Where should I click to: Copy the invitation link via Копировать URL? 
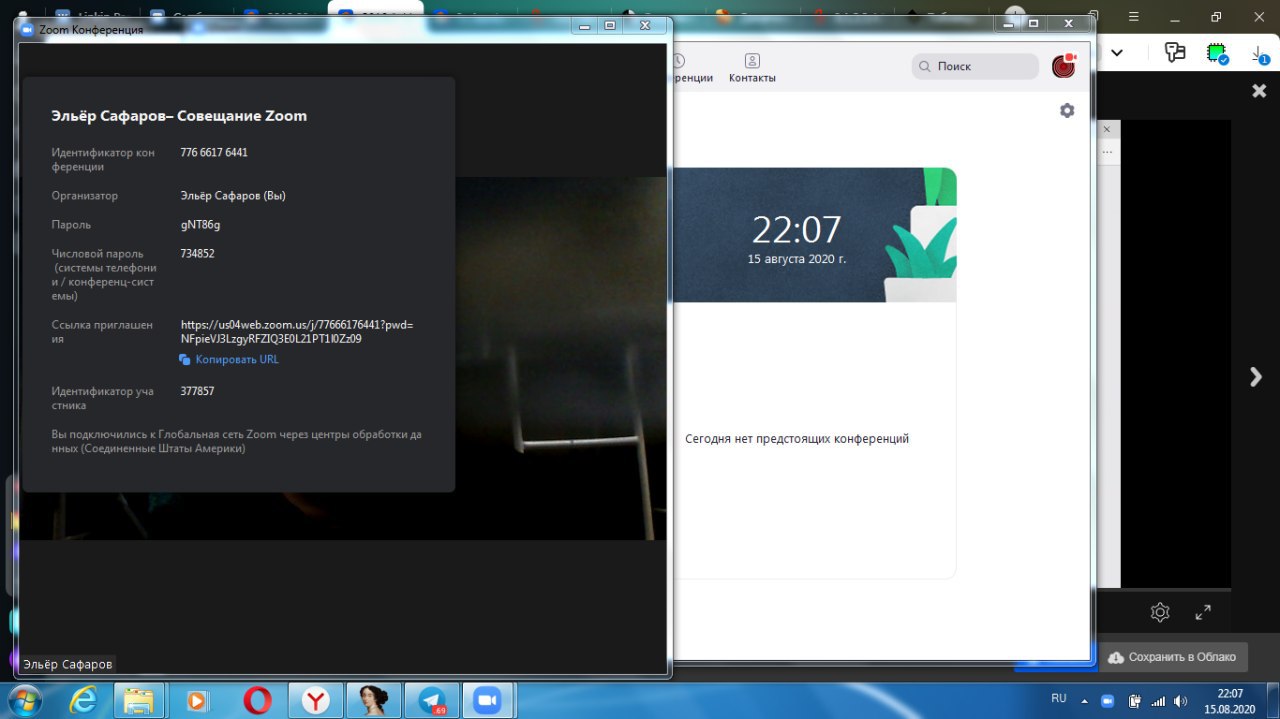click(x=237, y=360)
